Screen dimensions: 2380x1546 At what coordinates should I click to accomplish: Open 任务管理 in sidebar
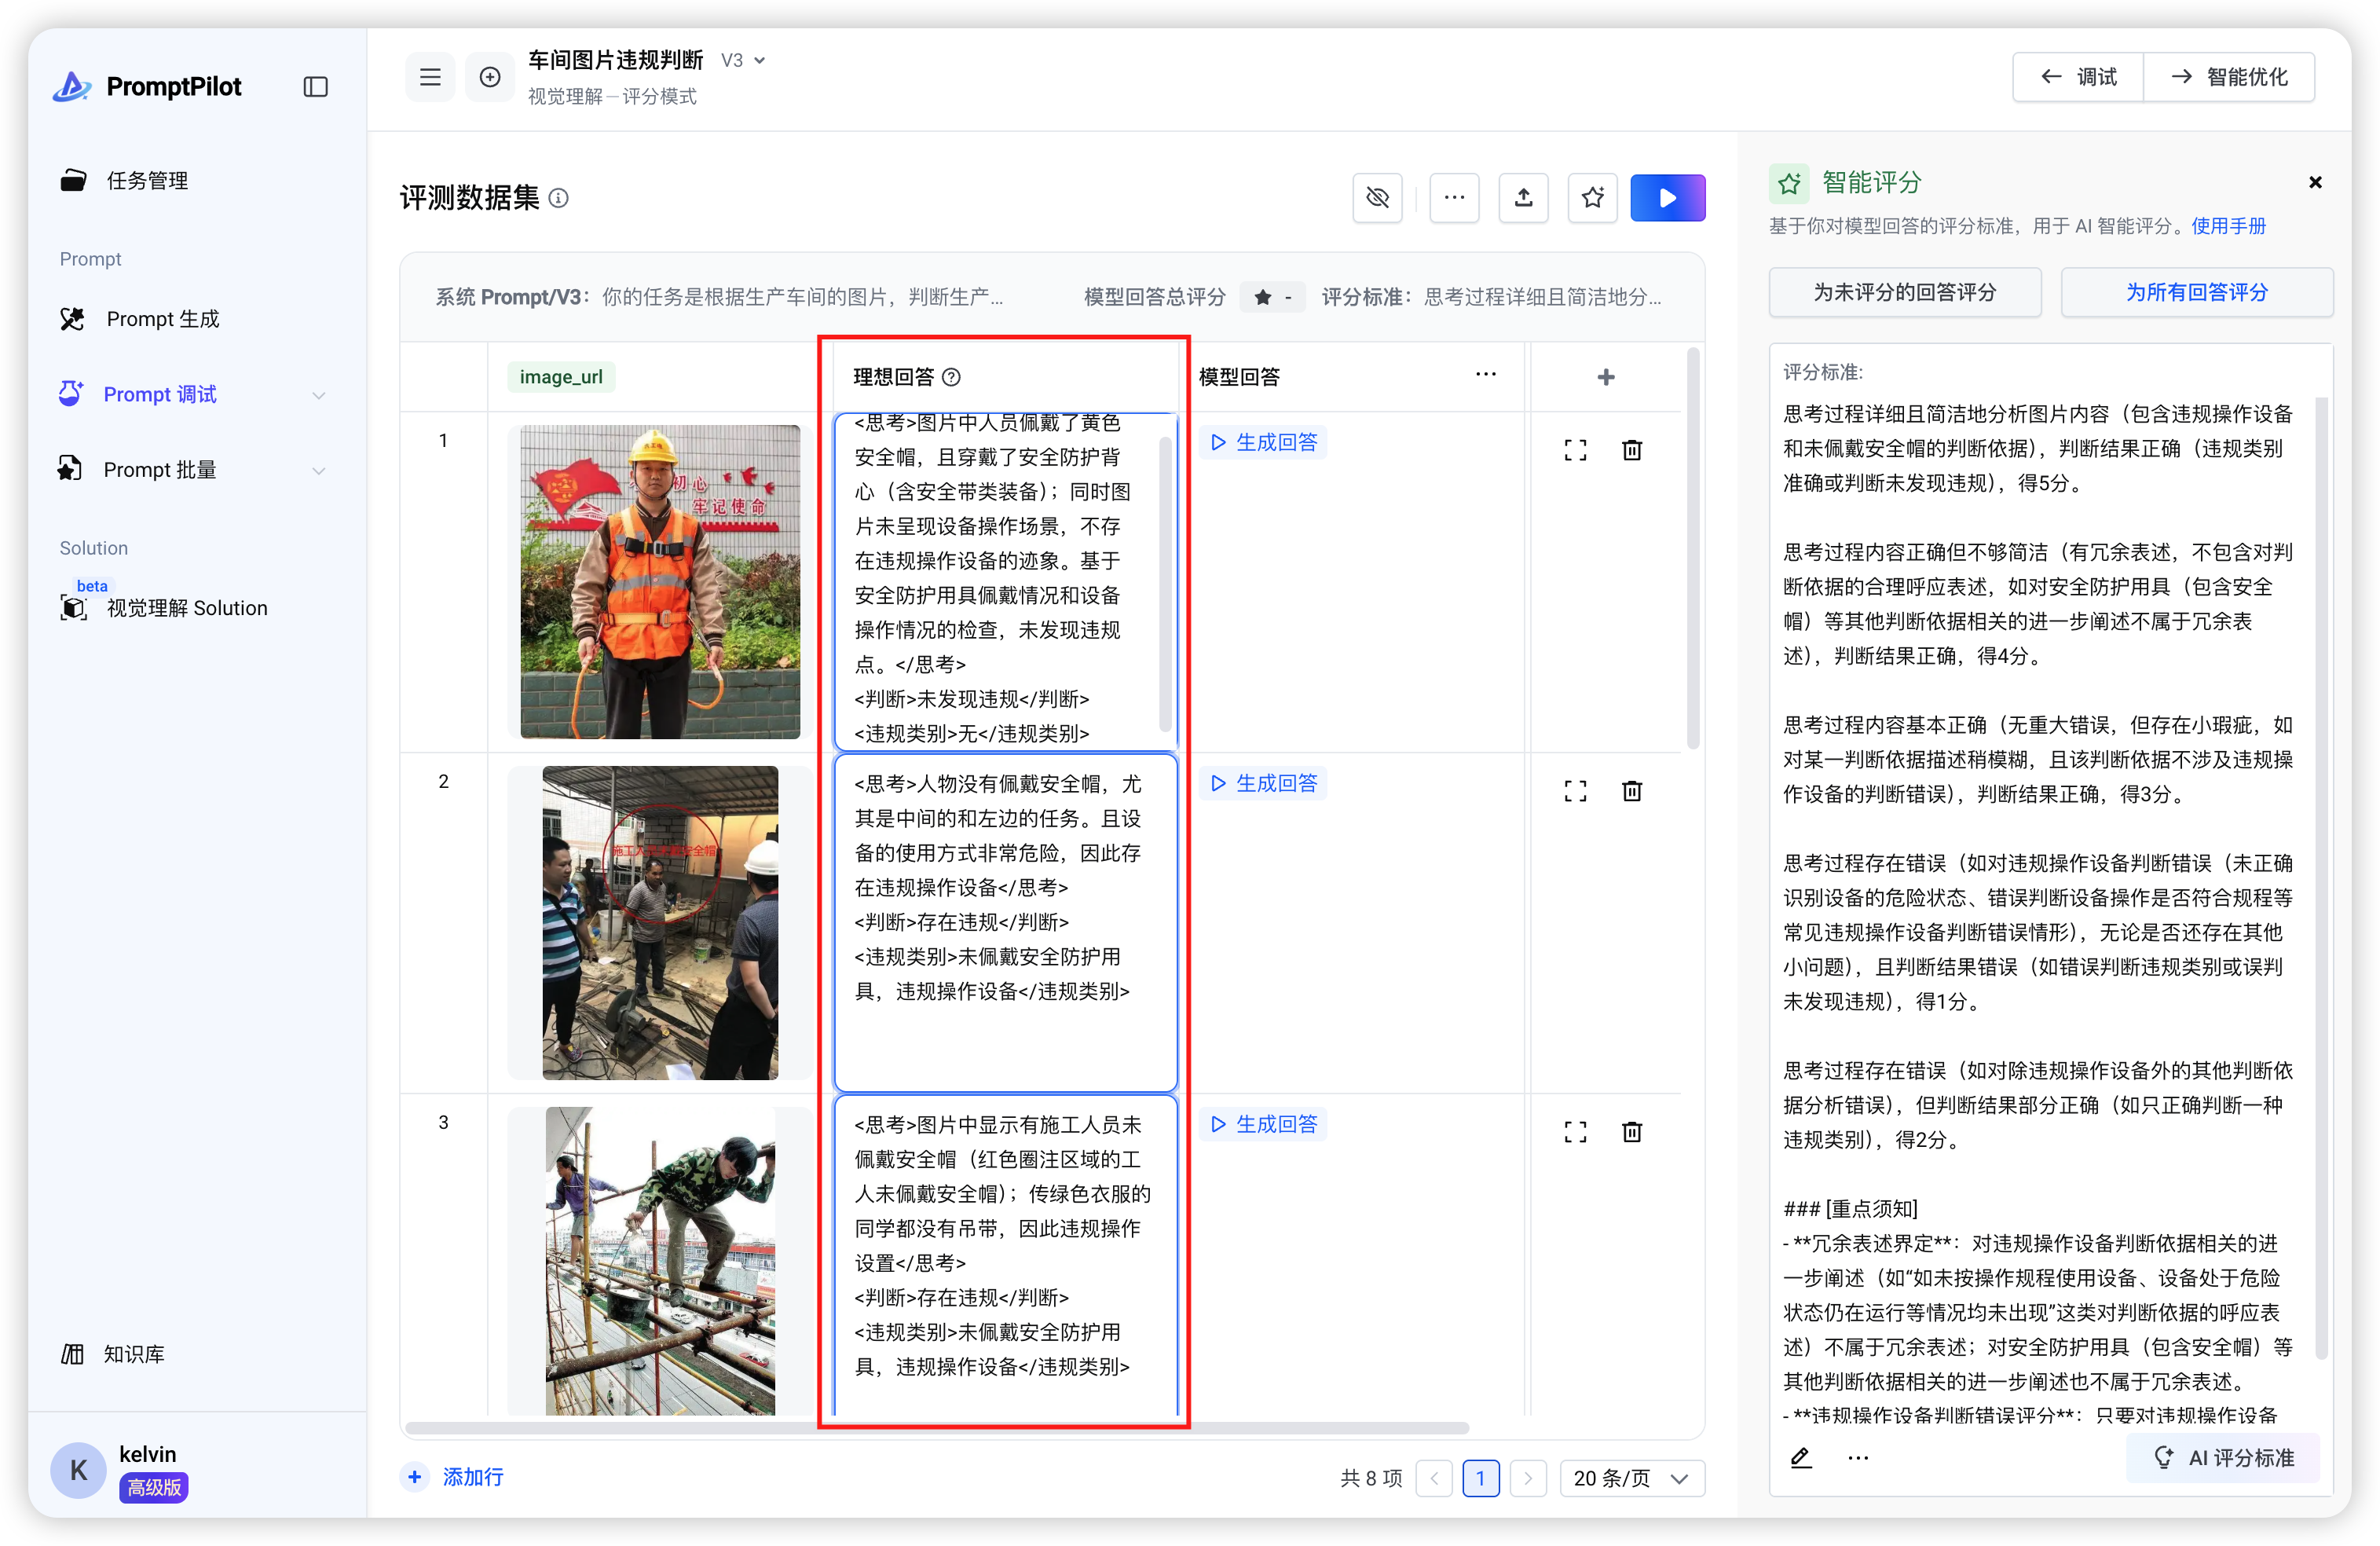(x=147, y=180)
